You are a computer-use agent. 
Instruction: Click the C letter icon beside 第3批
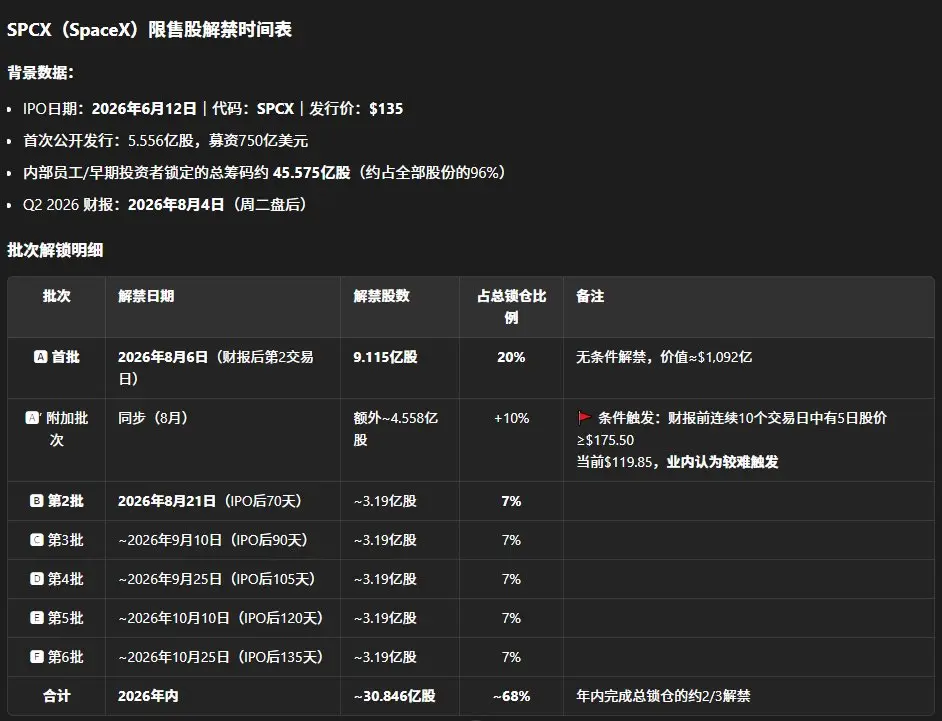tap(37, 540)
